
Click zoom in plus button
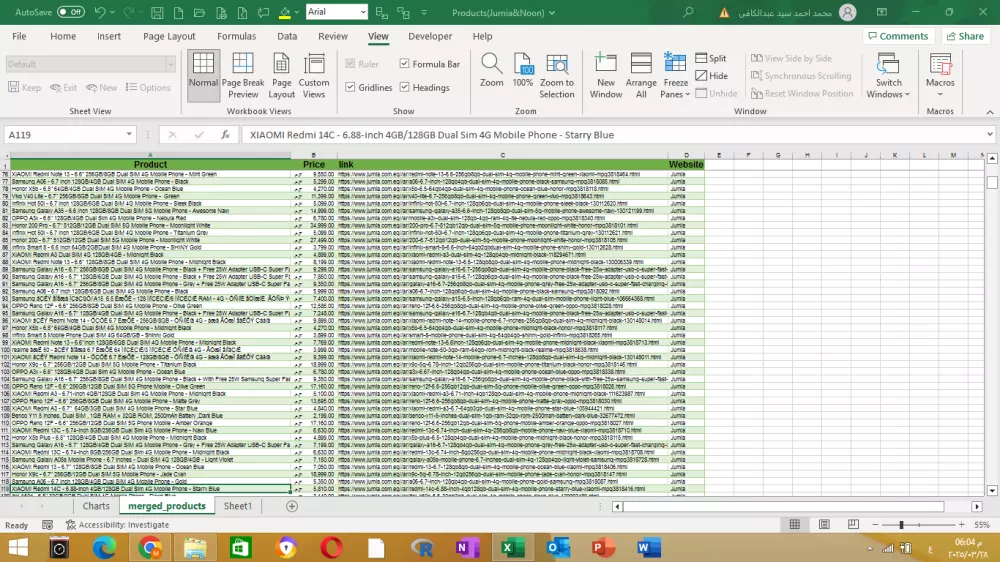[x=961, y=524]
